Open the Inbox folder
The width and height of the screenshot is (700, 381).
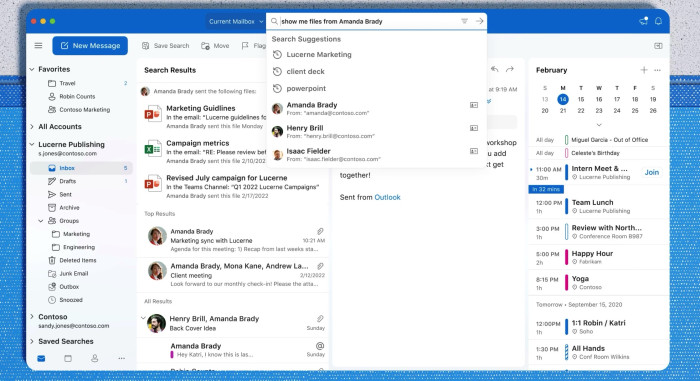(x=81, y=168)
